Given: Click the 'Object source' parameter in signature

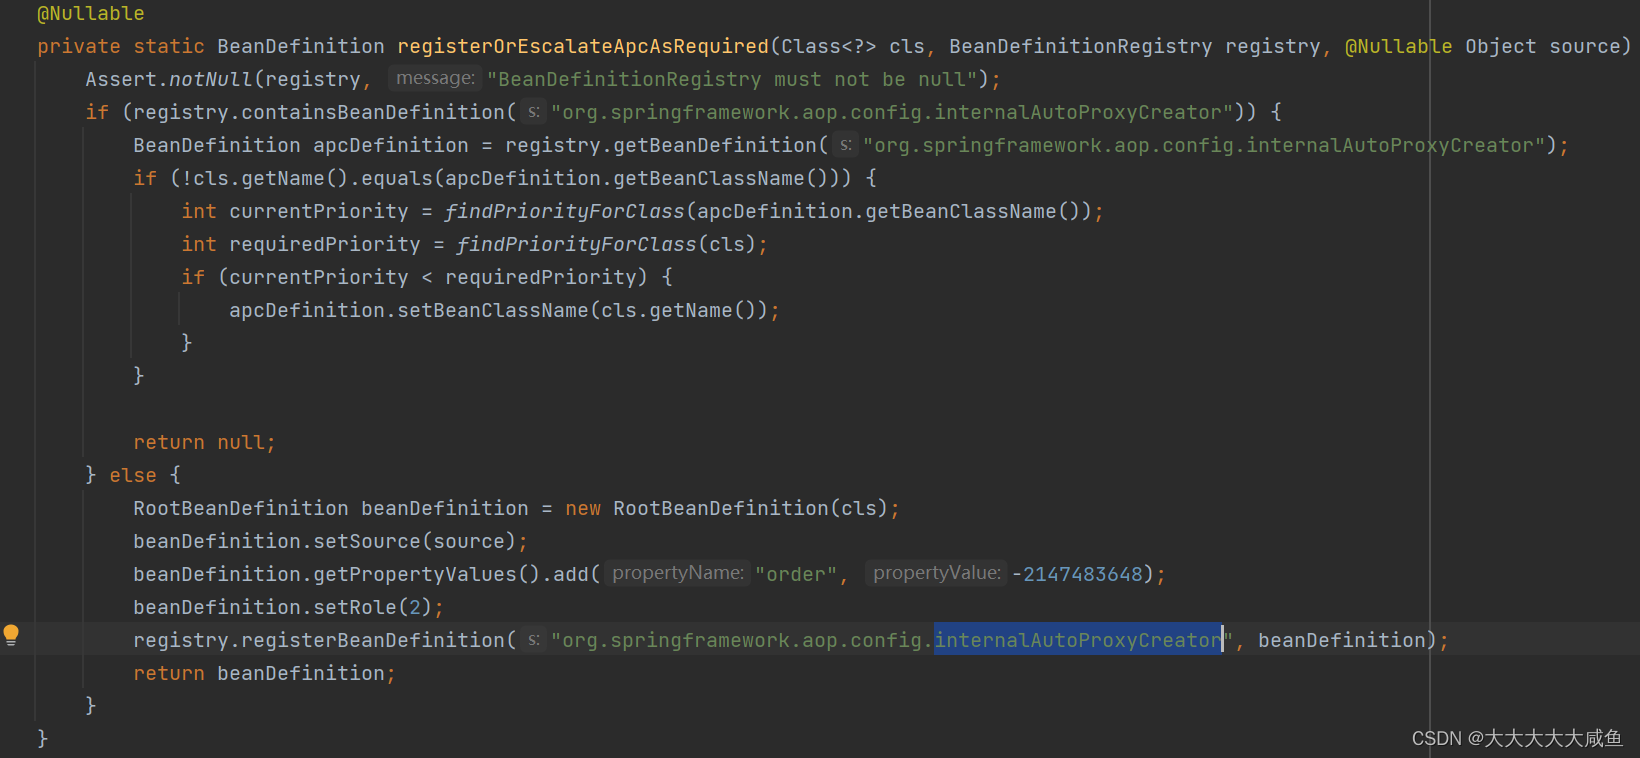Looking at the screenshot, I should point(1542,47).
